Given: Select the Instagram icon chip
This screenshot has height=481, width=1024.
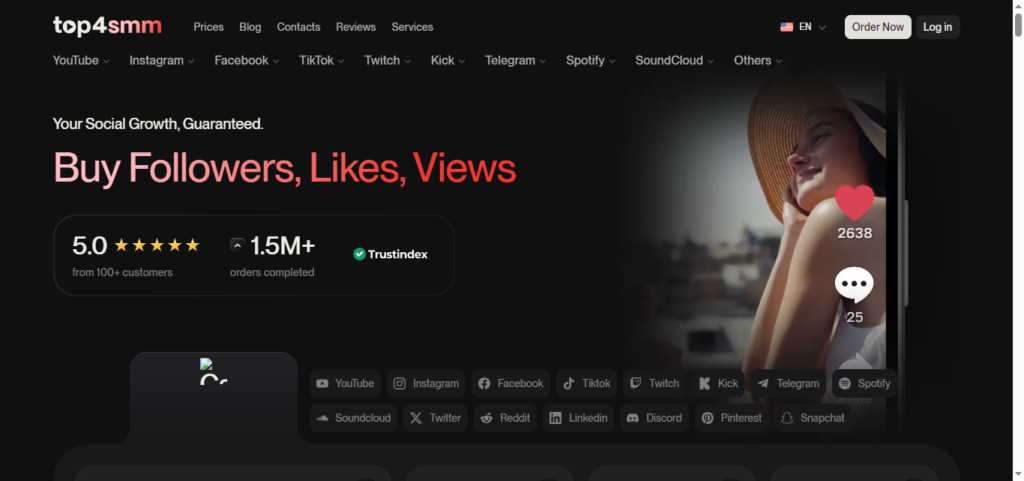Looking at the screenshot, I should (426, 384).
